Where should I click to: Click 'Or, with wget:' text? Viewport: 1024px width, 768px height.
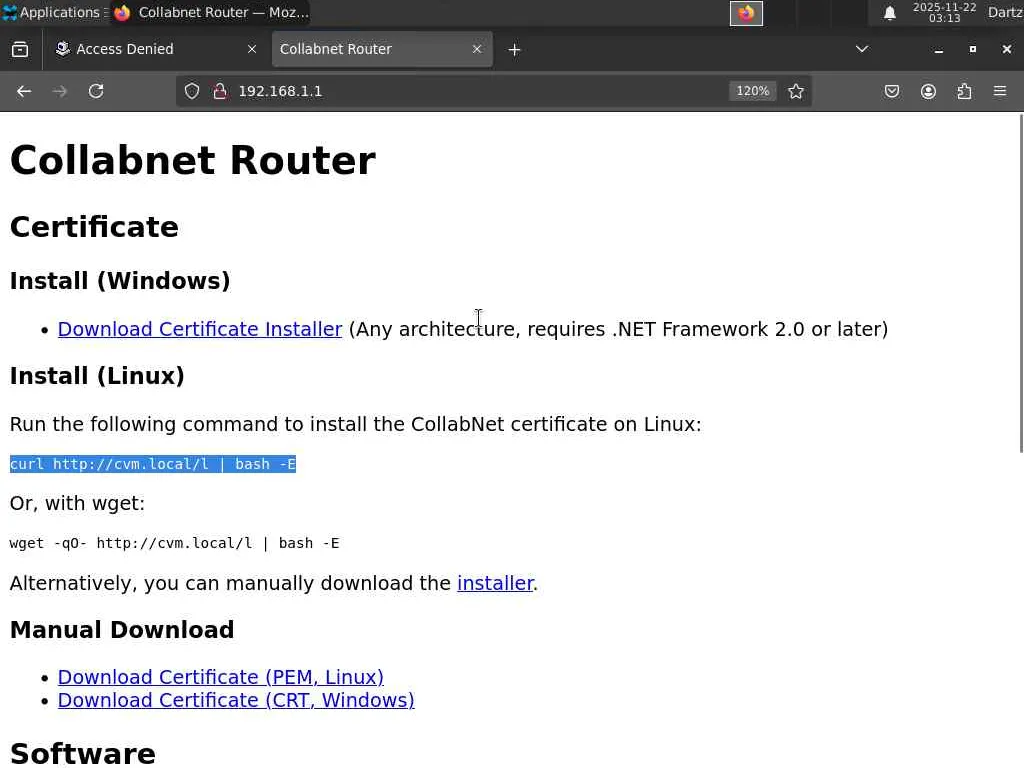[77, 504]
